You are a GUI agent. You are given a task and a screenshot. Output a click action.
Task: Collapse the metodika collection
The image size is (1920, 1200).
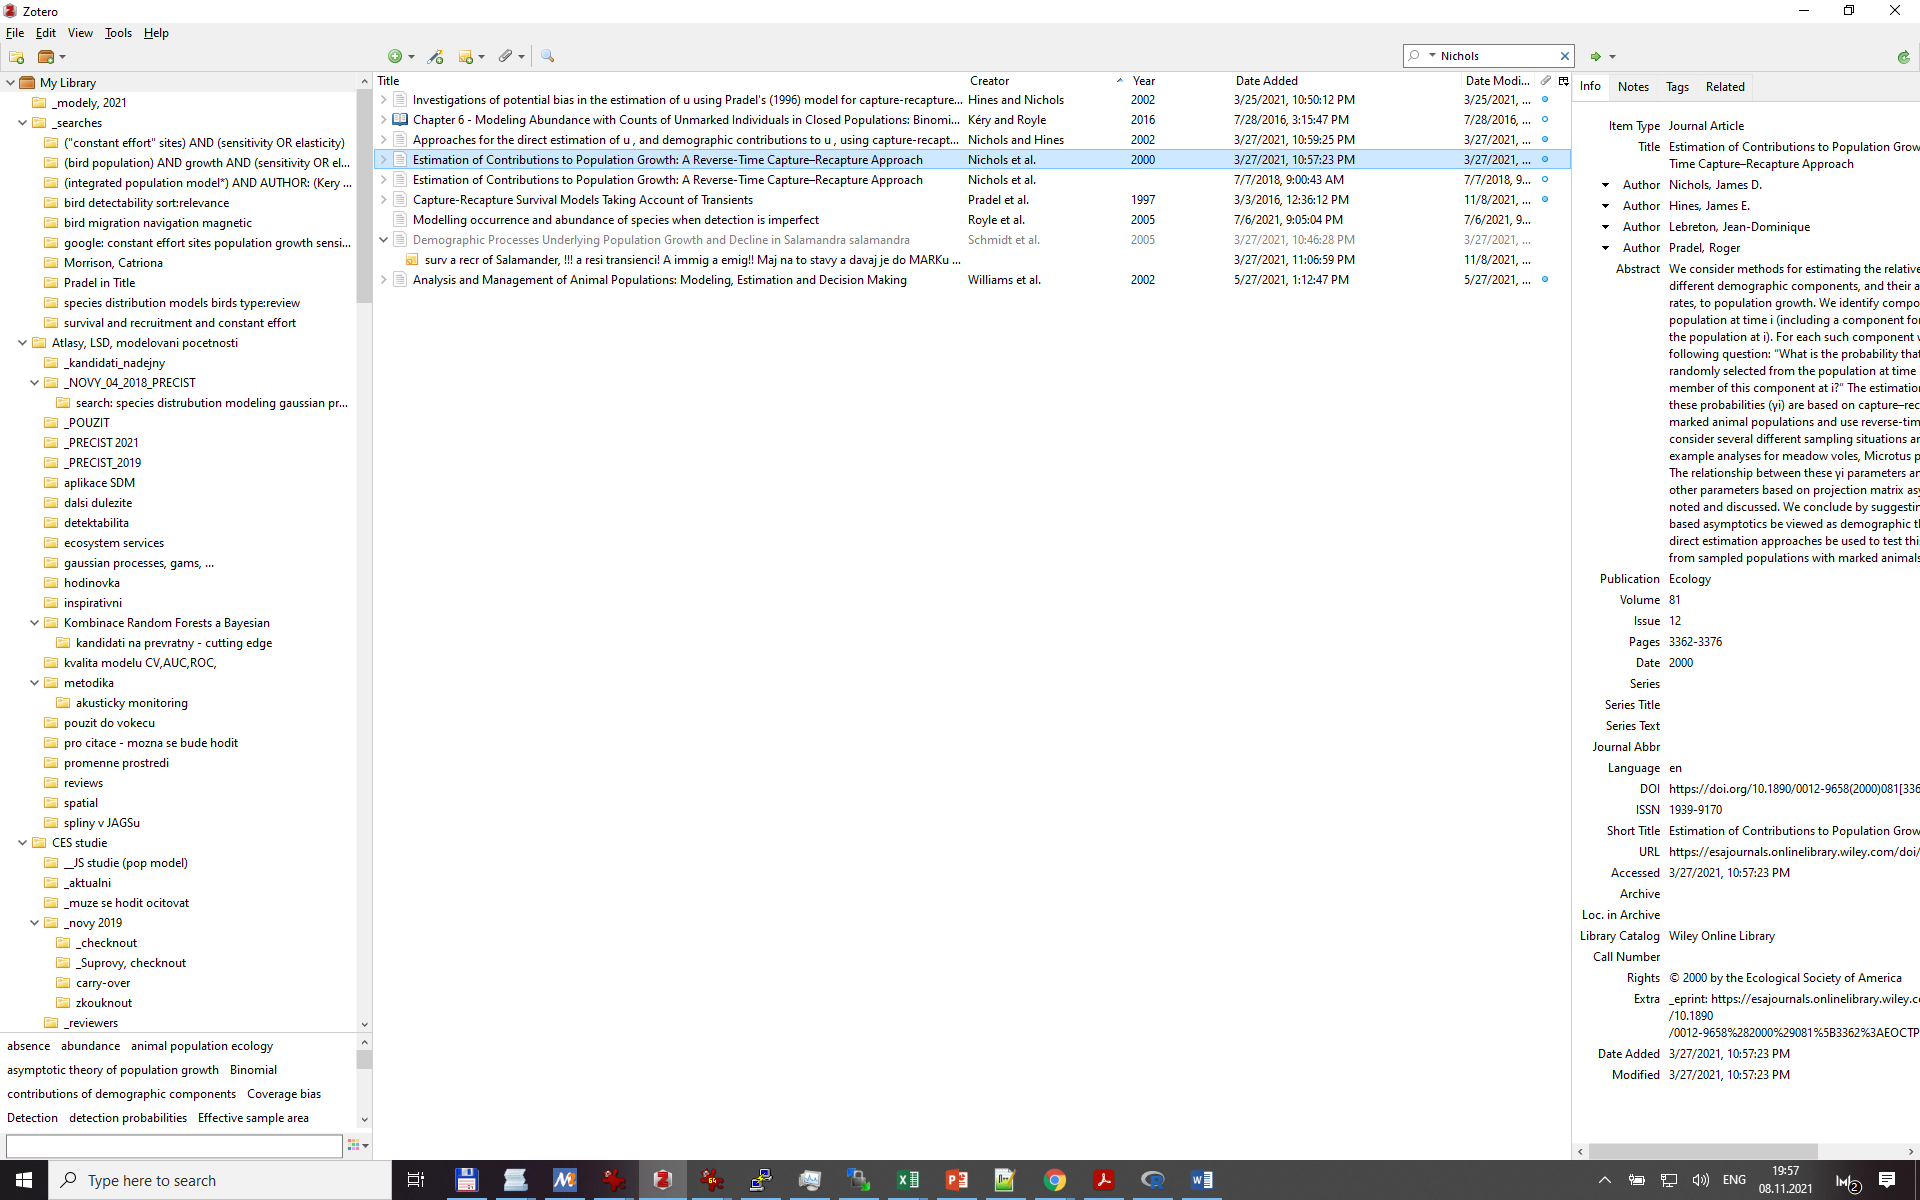click(x=34, y=683)
